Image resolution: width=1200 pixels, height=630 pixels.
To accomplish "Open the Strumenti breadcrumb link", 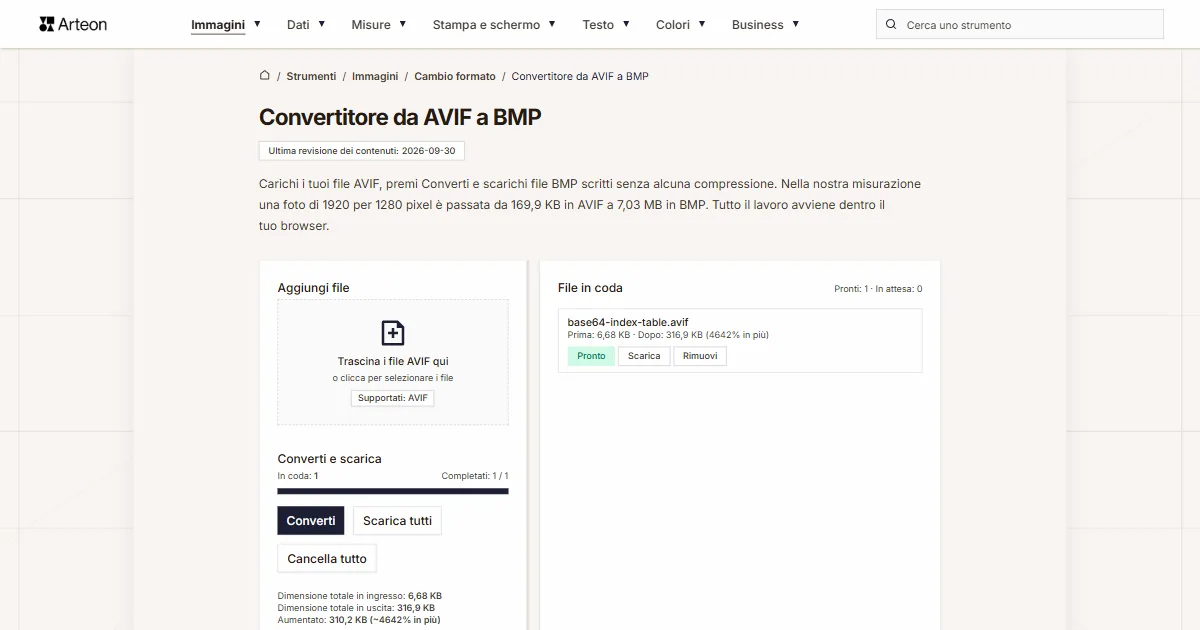I will (x=311, y=76).
